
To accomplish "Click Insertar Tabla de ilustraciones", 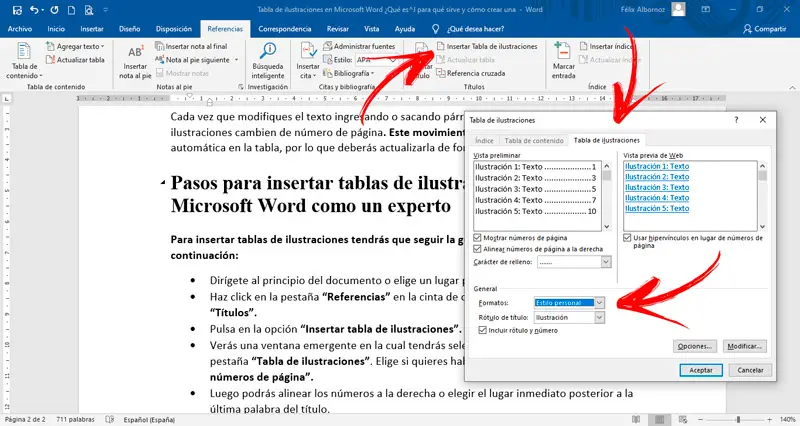I will pos(487,46).
